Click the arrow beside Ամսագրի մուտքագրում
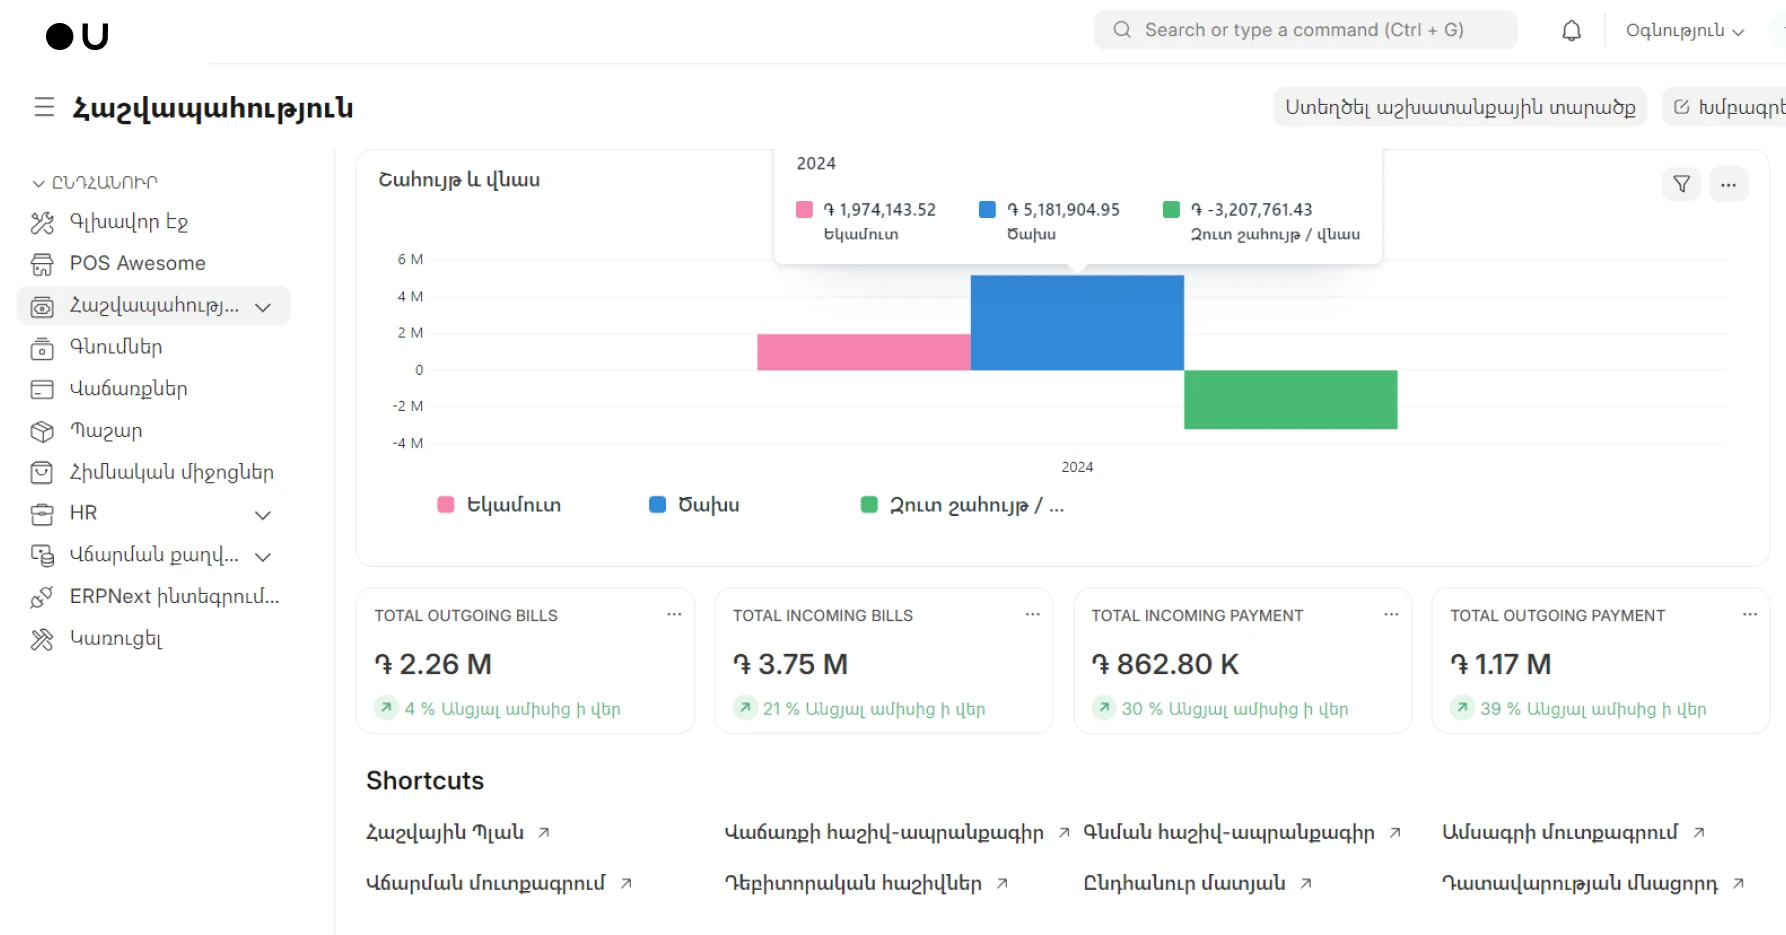This screenshot has height=935, width=1786. point(1699,832)
